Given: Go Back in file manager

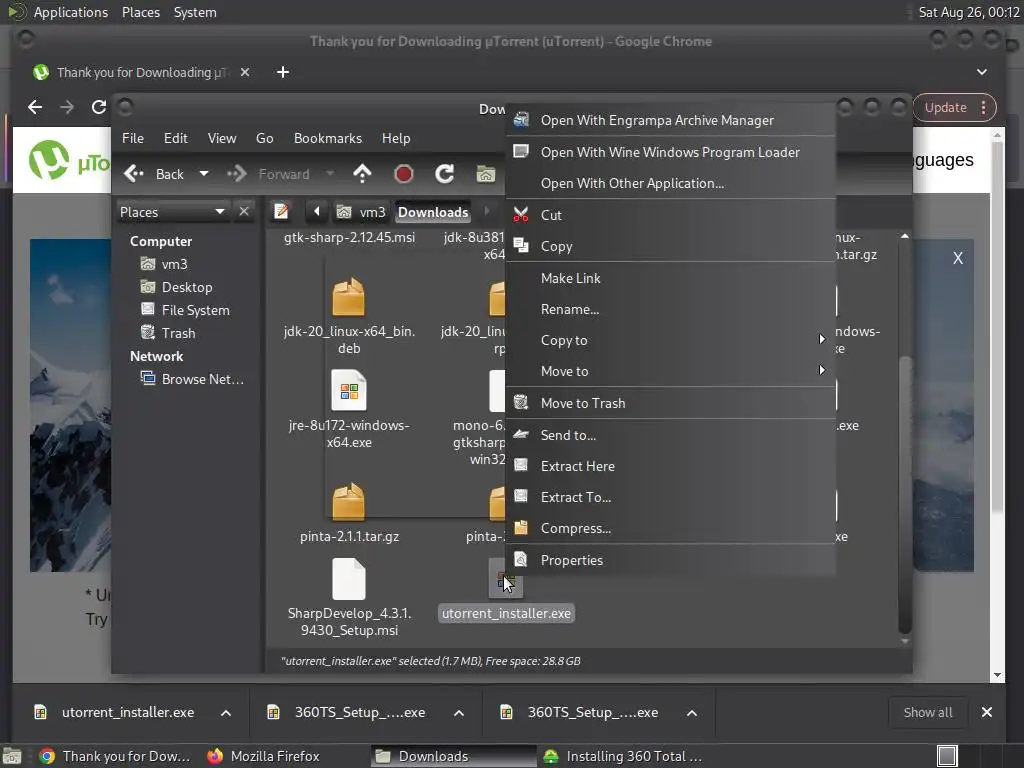Looking at the screenshot, I should point(155,174).
